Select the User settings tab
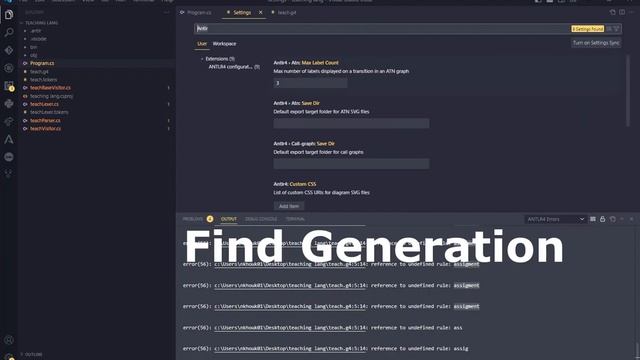Screen dimensions: 640x360 pos(202,44)
